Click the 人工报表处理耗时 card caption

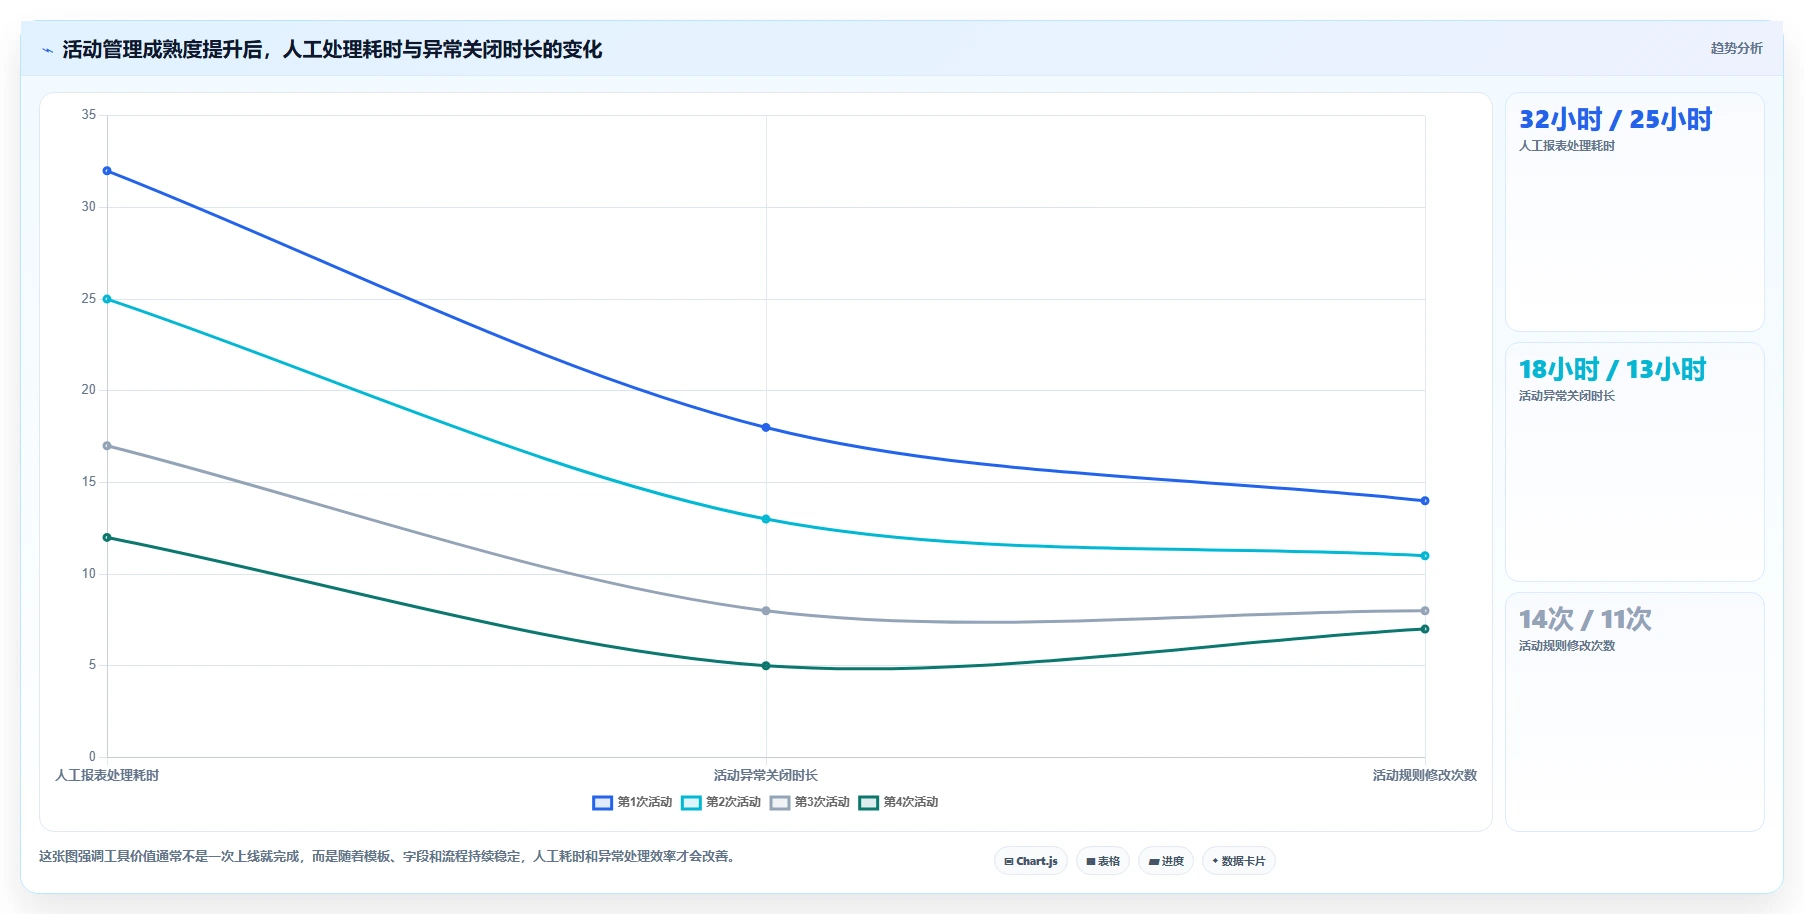(x=1567, y=146)
